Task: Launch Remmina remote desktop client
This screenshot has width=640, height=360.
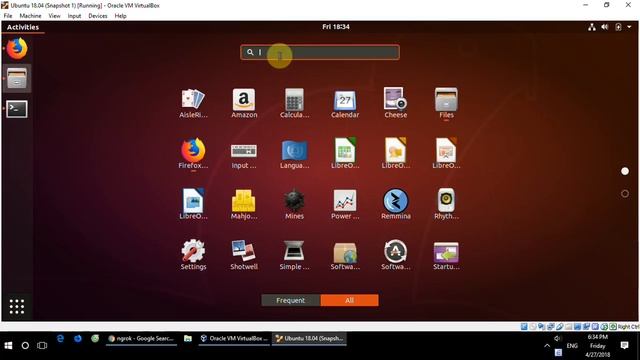Action: (x=396, y=204)
